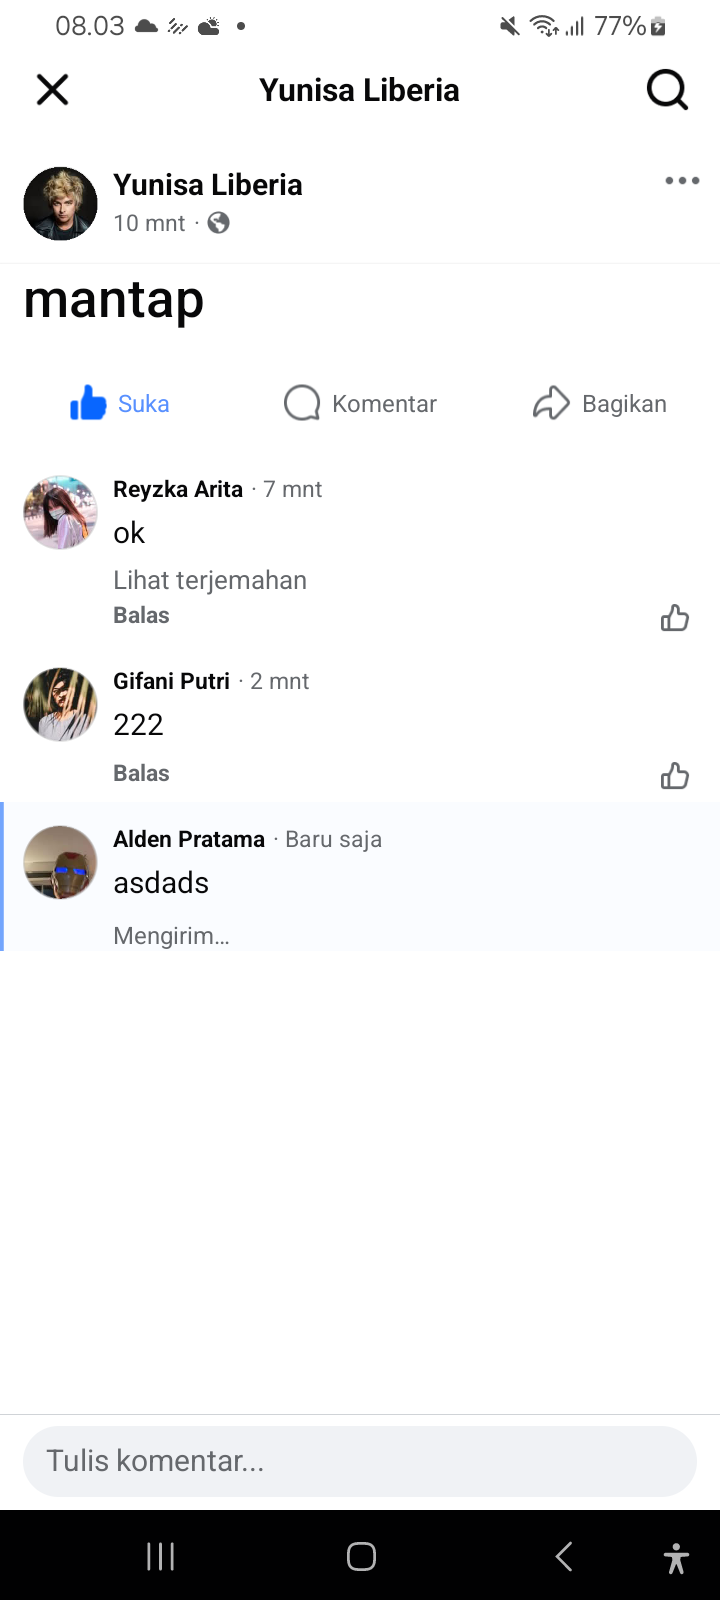720x1600 pixels.
Task: Tap Lihat terjemahan under the ok comment
Action: tap(210, 580)
